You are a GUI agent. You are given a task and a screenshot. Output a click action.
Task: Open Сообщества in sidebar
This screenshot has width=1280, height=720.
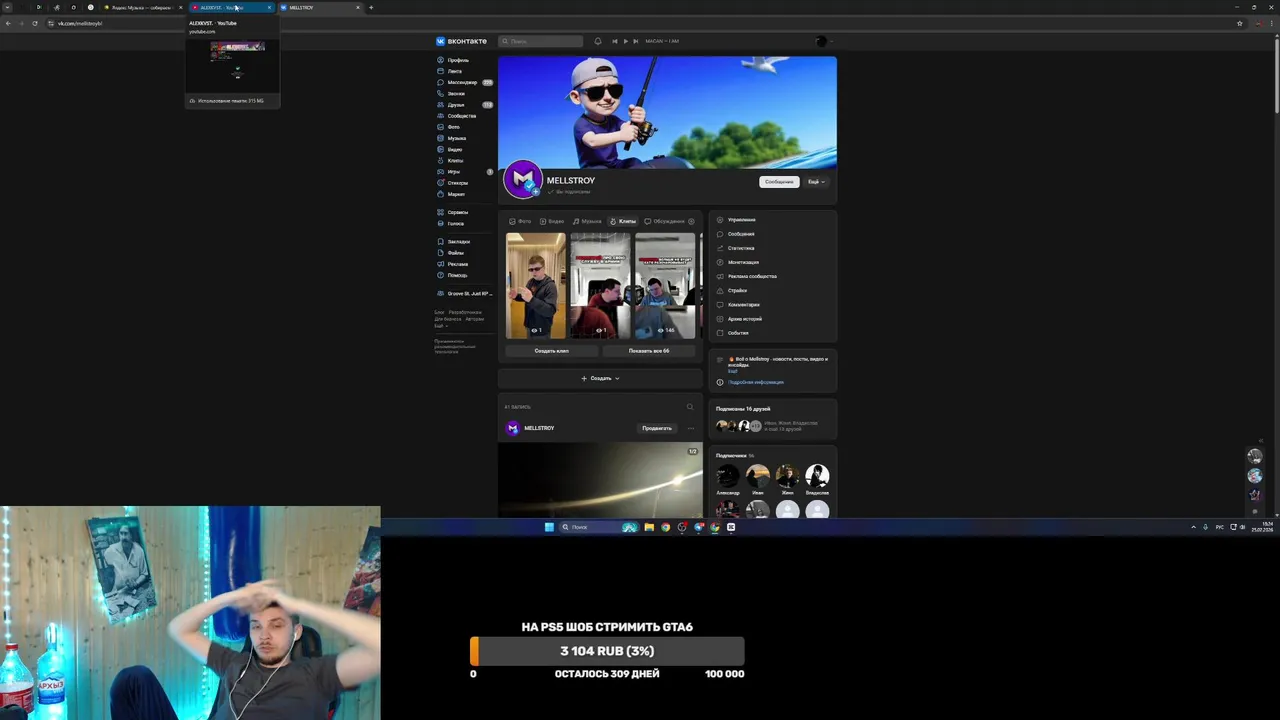pyautogui.click(x=458, y=116)
